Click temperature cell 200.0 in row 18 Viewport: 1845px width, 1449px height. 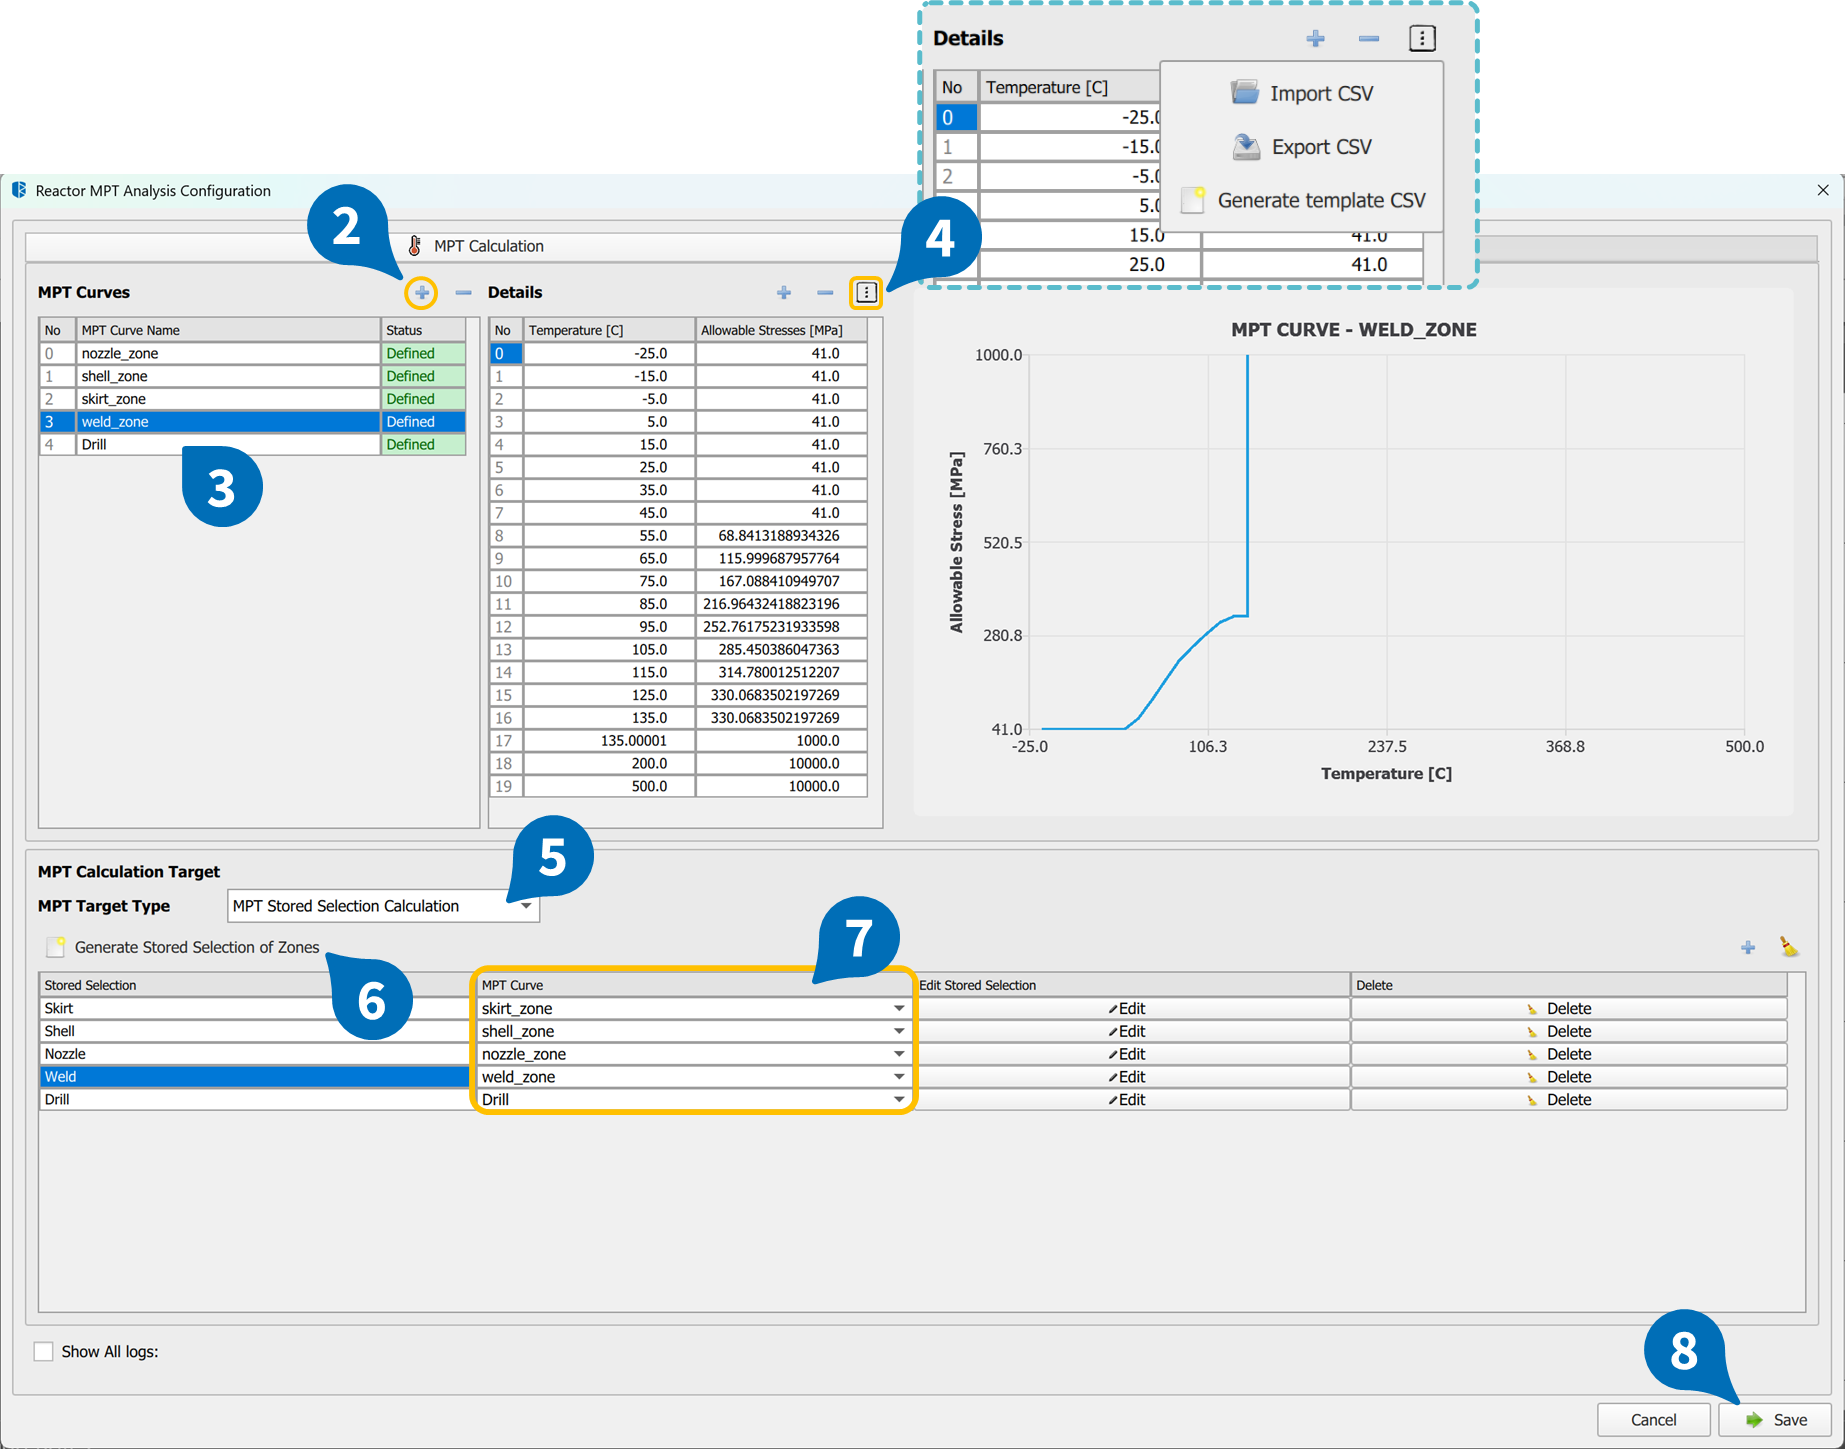tap(609, 764)
